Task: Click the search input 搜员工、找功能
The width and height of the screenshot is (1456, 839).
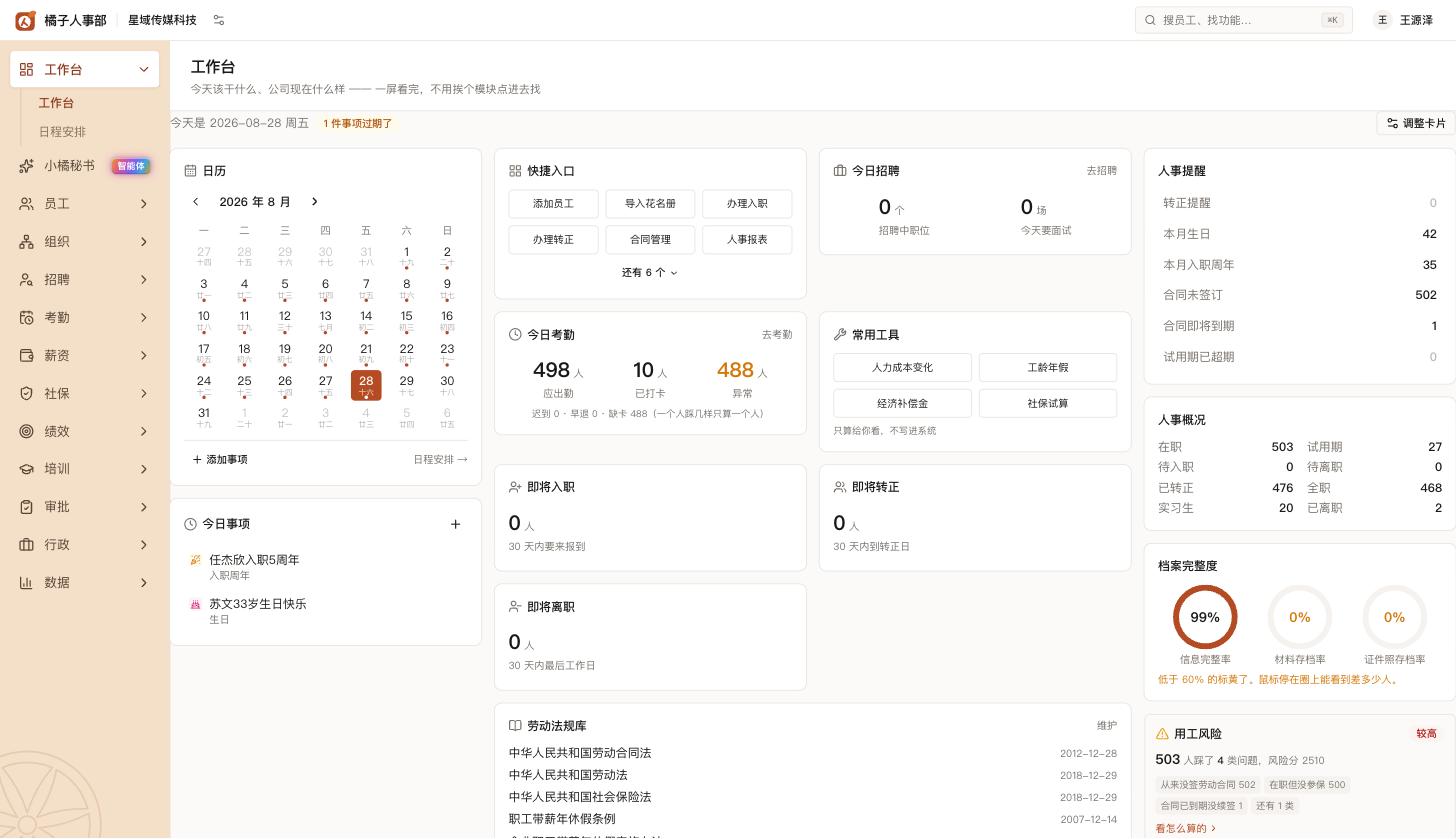Action: tap(1243, 20)
